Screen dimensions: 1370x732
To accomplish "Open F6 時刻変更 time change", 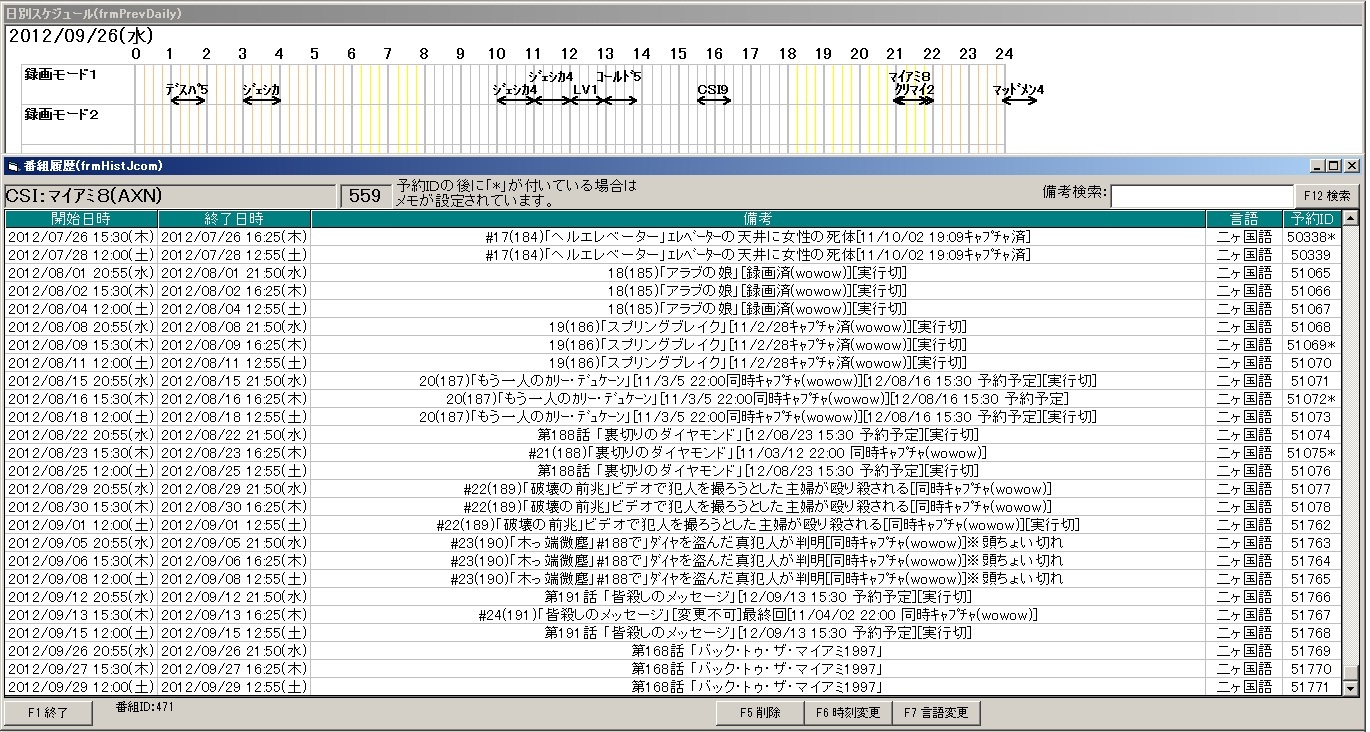I will point(848,713).
